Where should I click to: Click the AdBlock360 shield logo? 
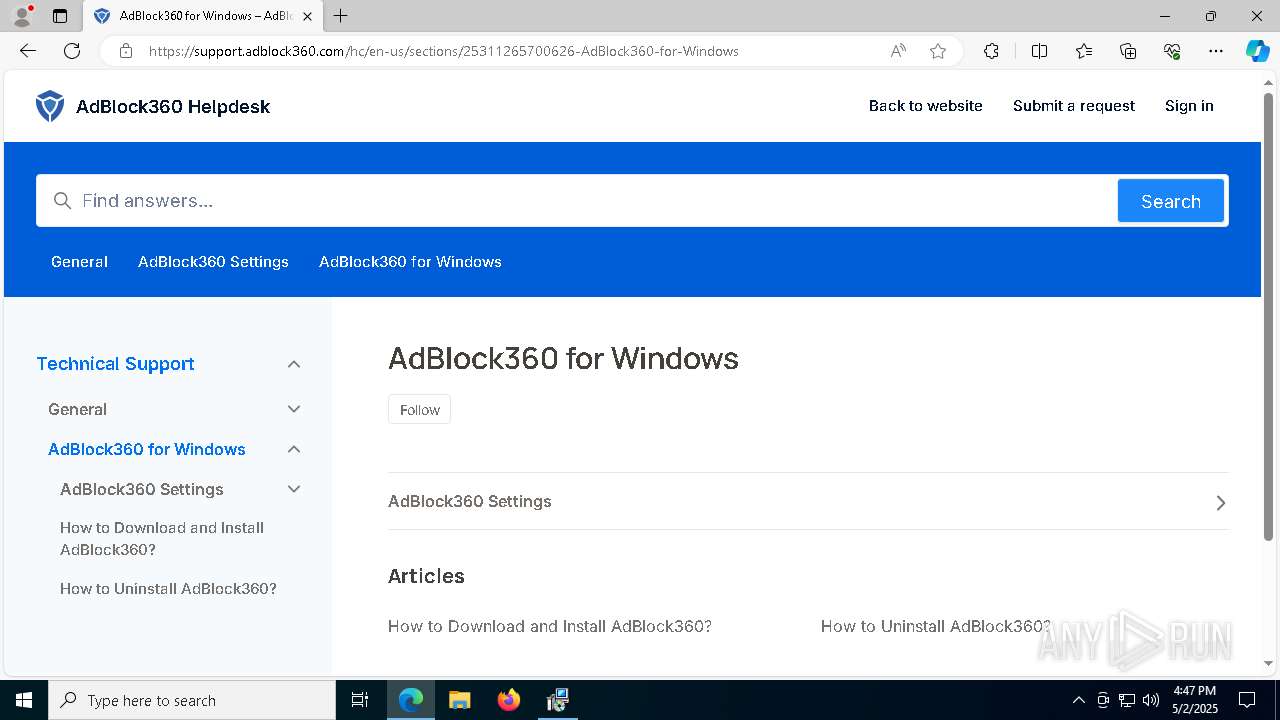(50, 106)
